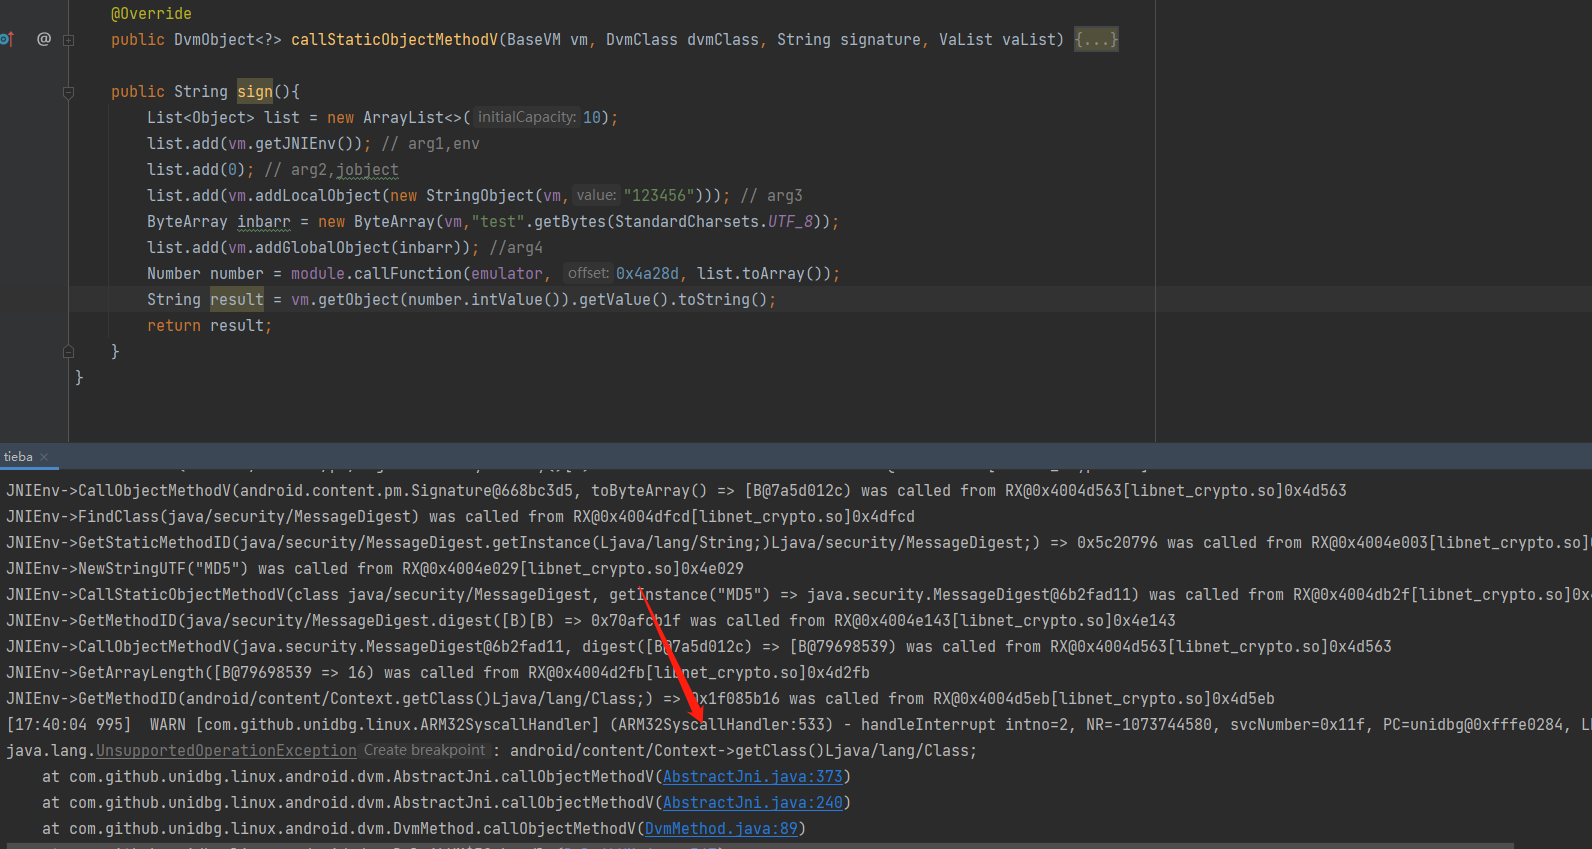
Task: Open the AbstractJni.java:373 stack link
Action: pyautogui.click(x=753, y=777)
